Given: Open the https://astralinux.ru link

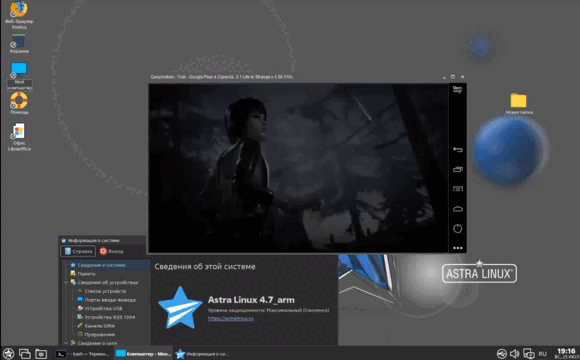Looking at the screenshot, I should [230, 318].
